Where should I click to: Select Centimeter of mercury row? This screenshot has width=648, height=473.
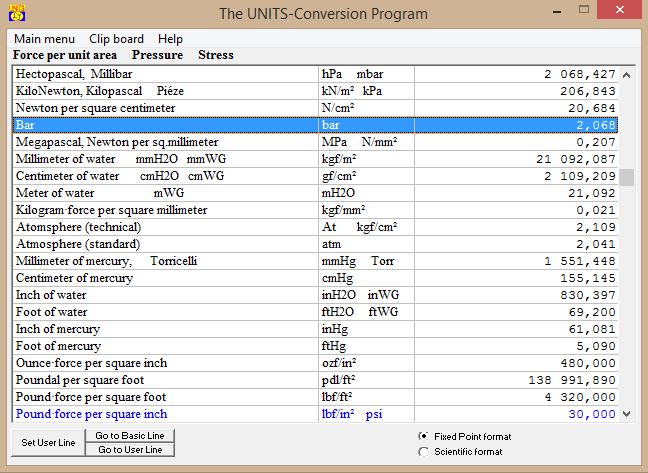click(315, 278)
